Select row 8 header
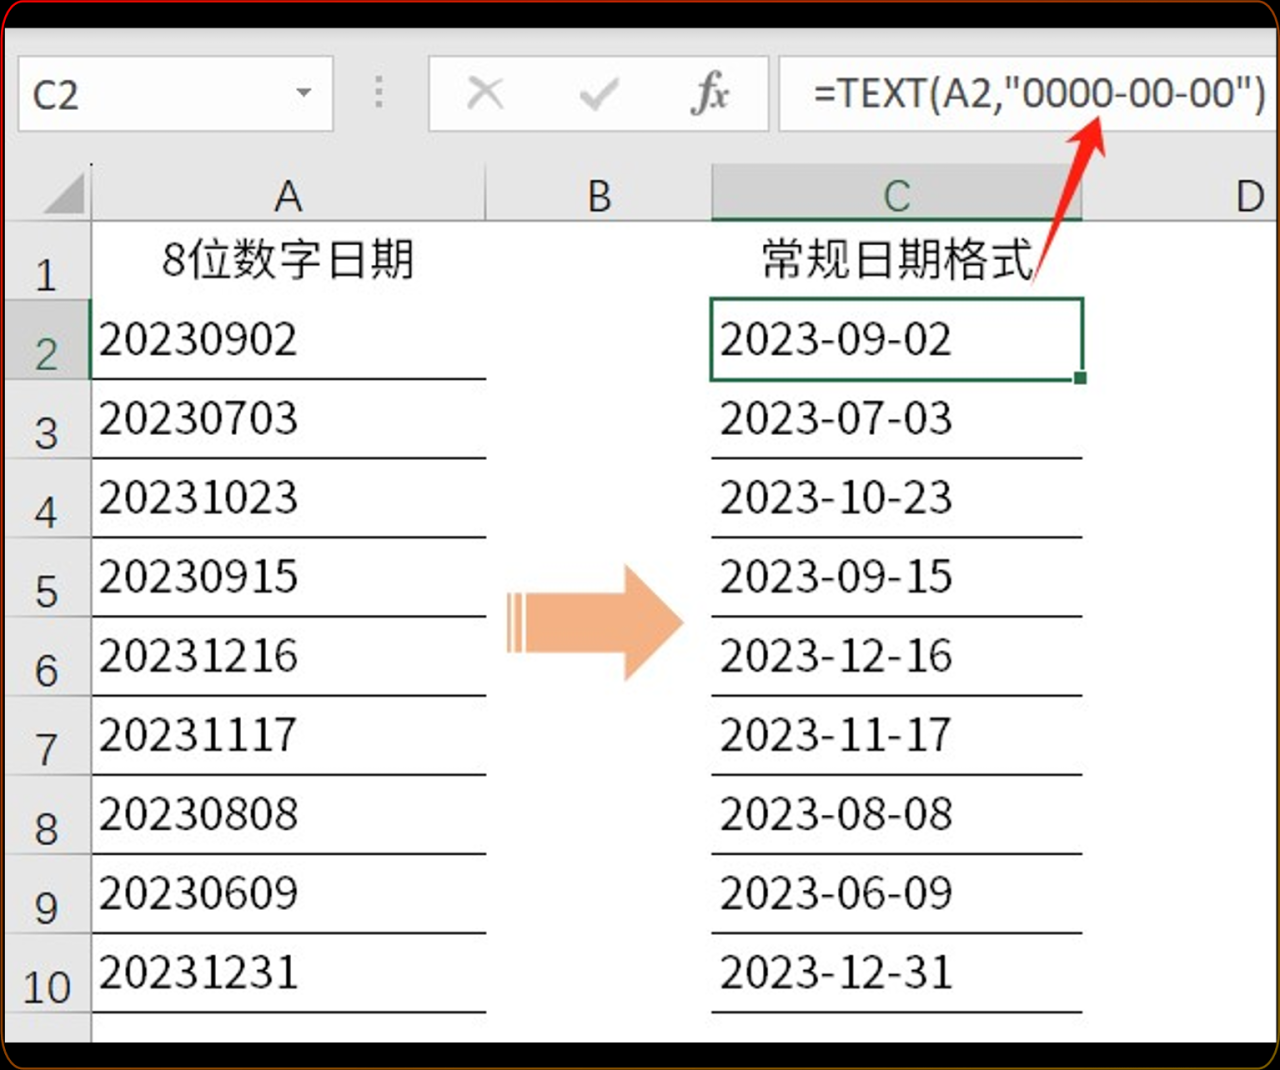 point(46,815)
